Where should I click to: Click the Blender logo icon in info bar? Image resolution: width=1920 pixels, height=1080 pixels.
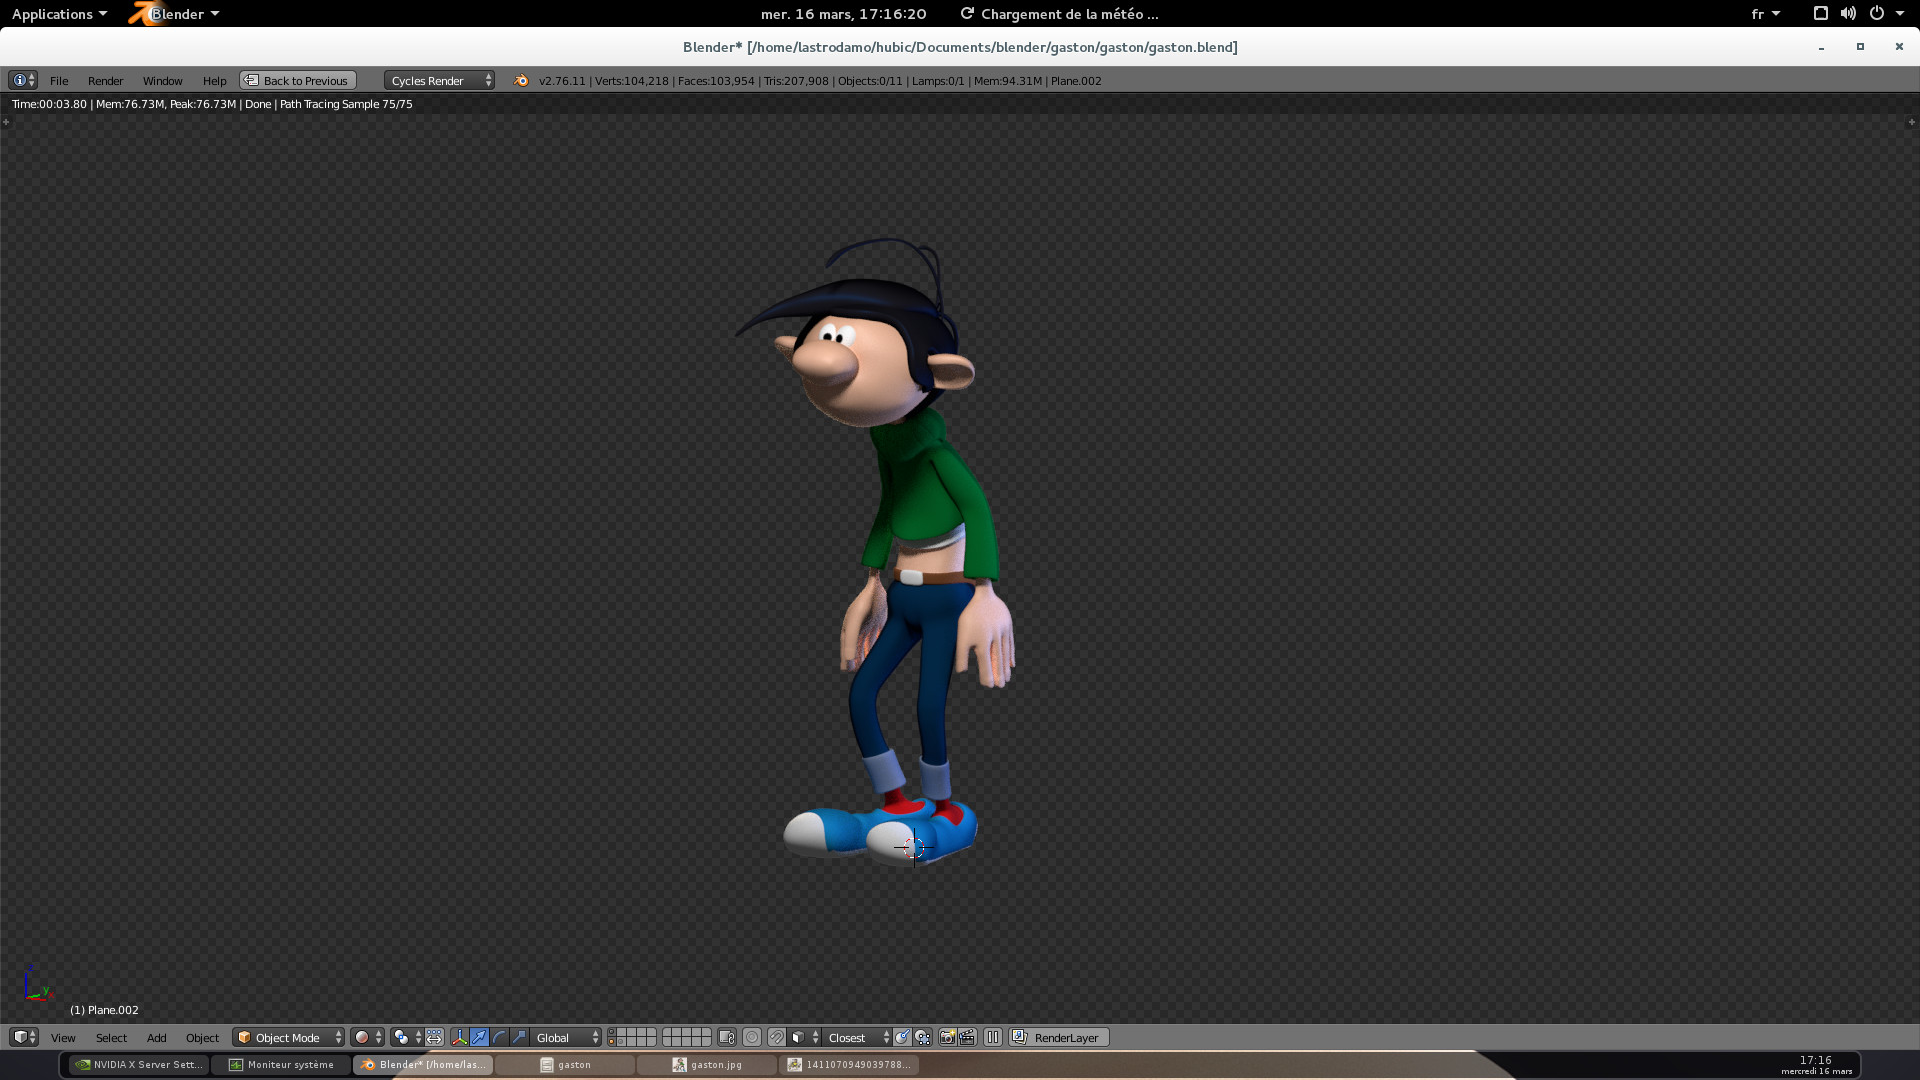pos(520,80)
